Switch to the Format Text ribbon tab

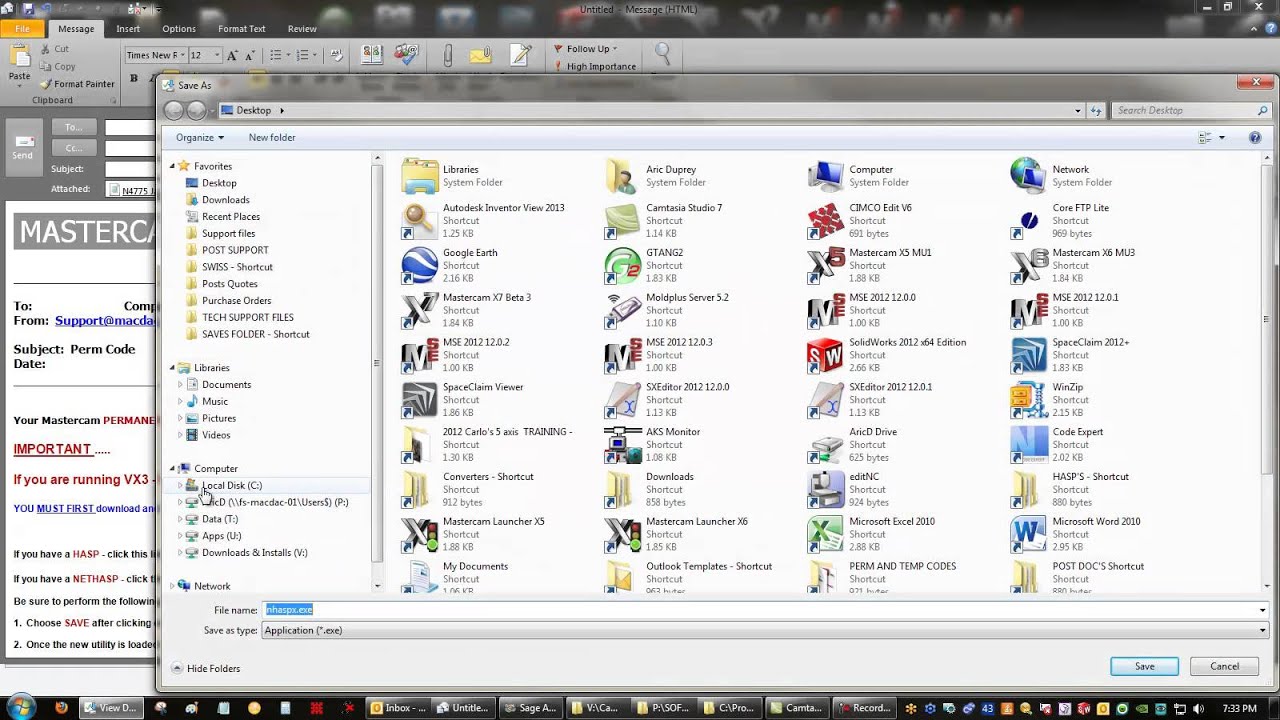tap(242, 29)
